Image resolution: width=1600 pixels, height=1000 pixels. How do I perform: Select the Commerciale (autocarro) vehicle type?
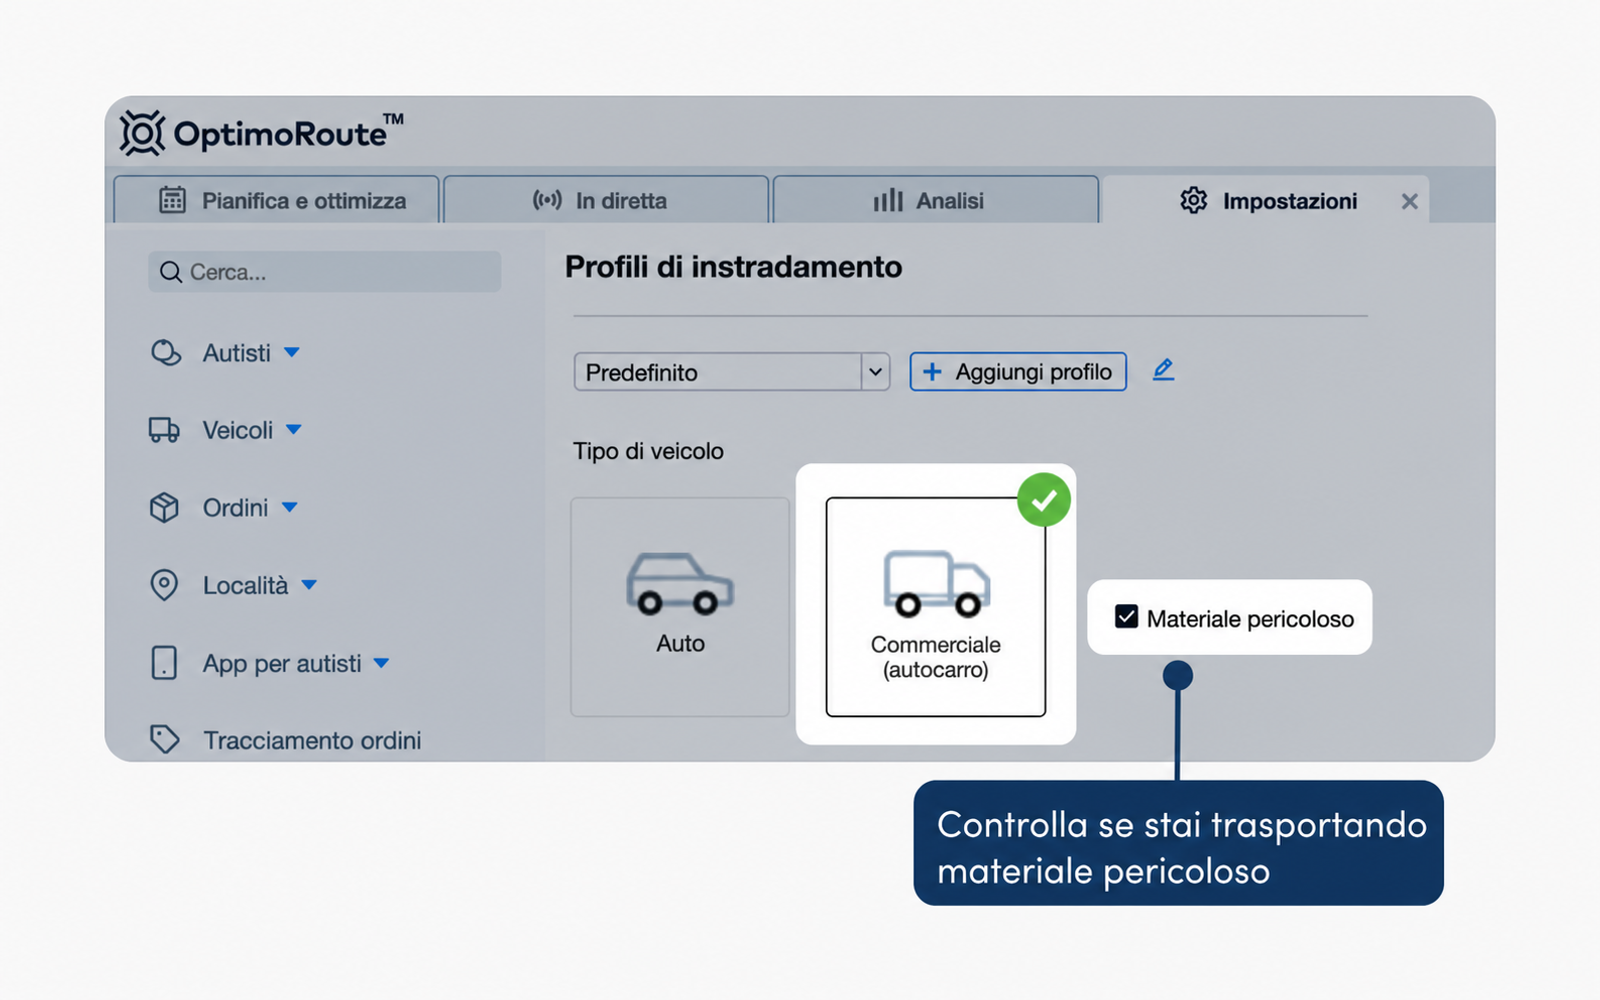click(936, 607)
